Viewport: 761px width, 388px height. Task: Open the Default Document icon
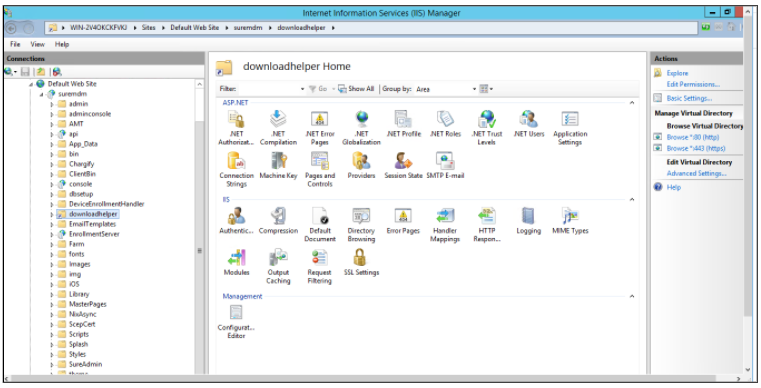coord(319,225)
